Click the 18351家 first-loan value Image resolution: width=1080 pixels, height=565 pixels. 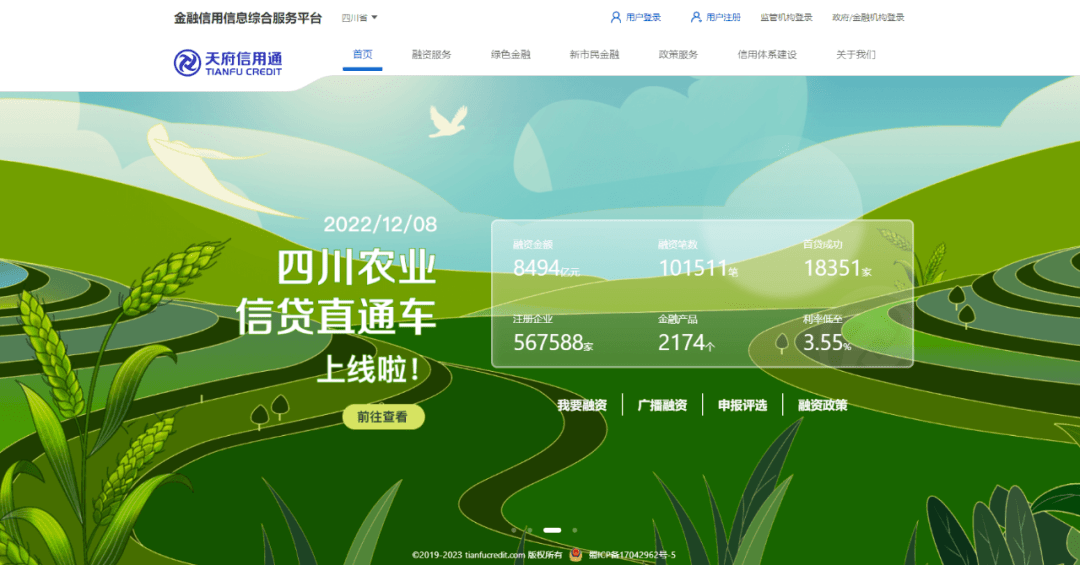[838, 268]
